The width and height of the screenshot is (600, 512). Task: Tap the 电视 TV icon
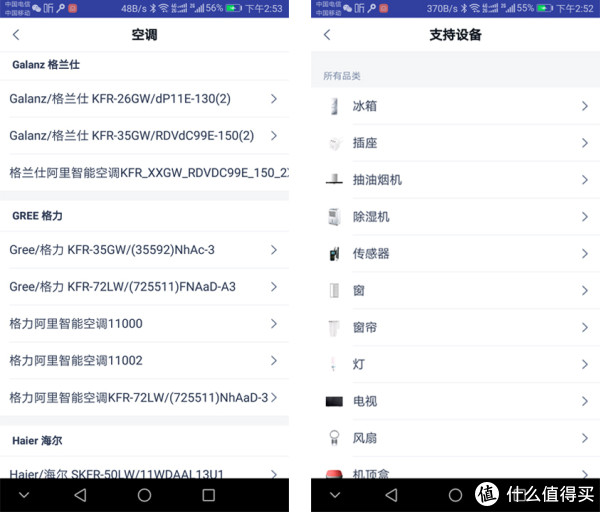[334, 401]
